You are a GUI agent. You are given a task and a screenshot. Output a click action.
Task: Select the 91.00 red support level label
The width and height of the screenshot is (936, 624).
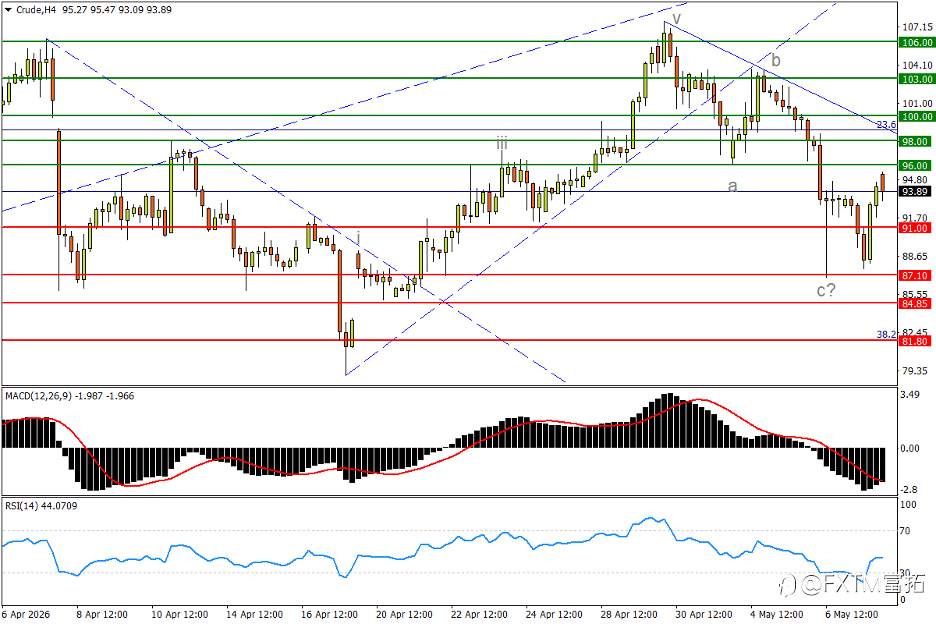pos(915,228)
